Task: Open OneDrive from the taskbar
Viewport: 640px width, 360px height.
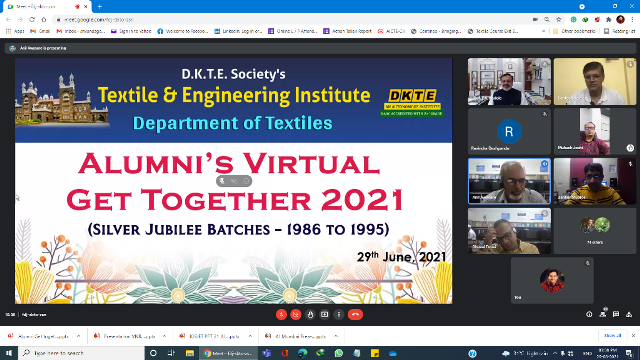Action: point(393,353)
